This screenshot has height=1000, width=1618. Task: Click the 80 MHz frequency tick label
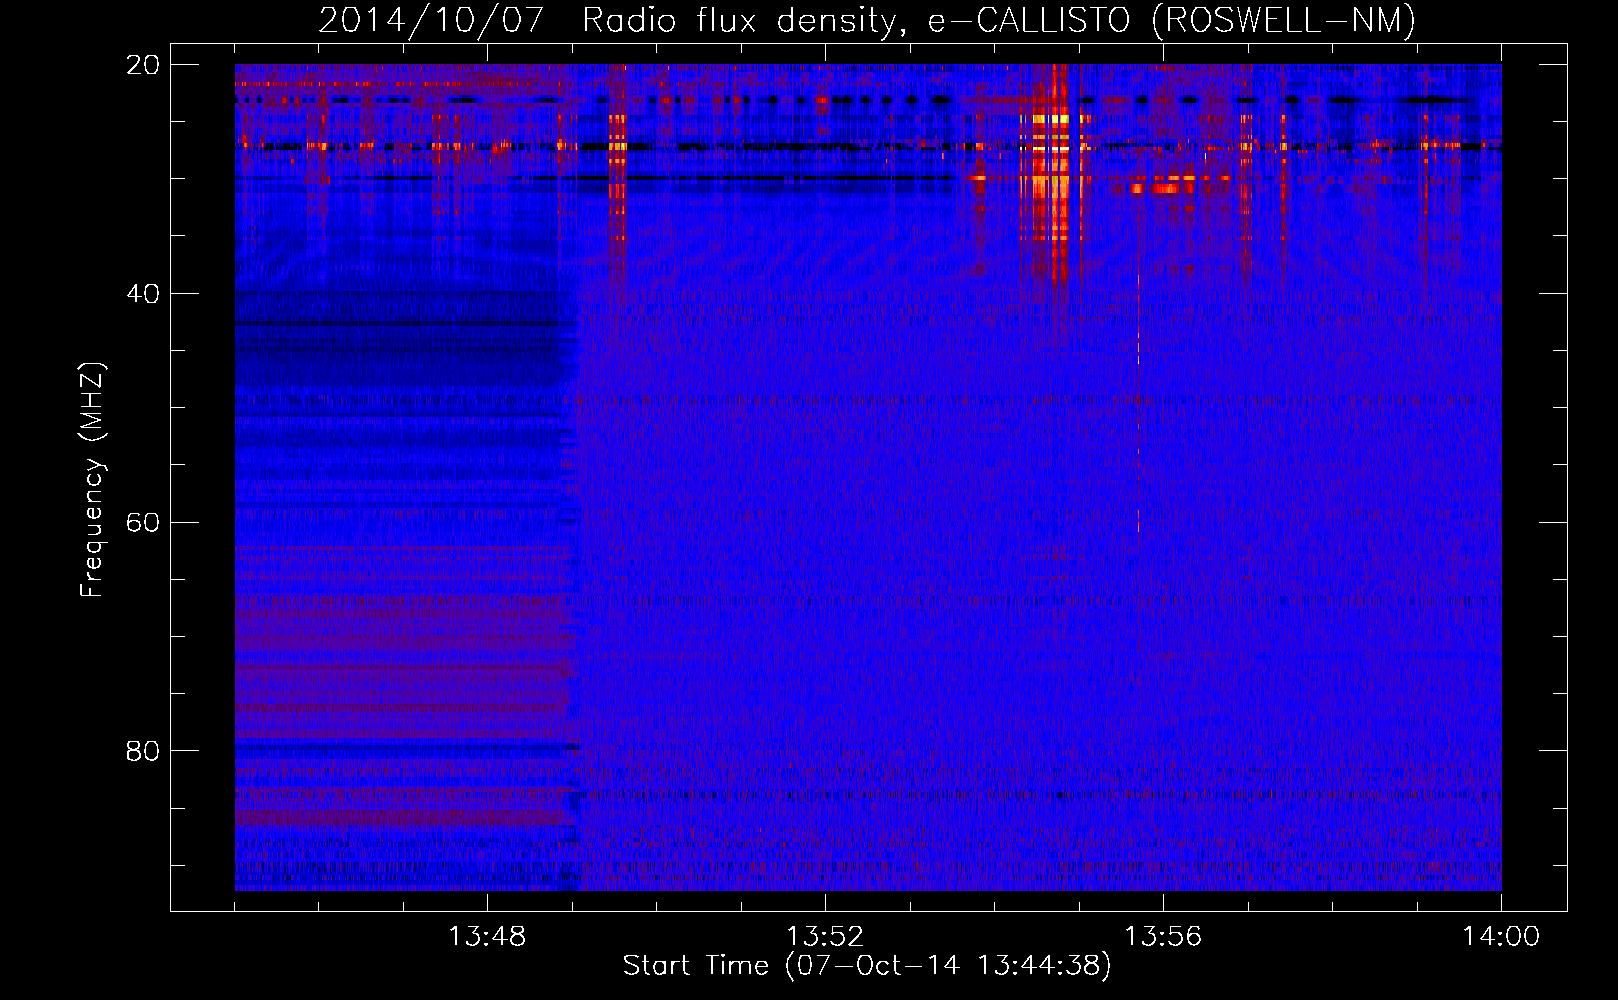[142, 751]
